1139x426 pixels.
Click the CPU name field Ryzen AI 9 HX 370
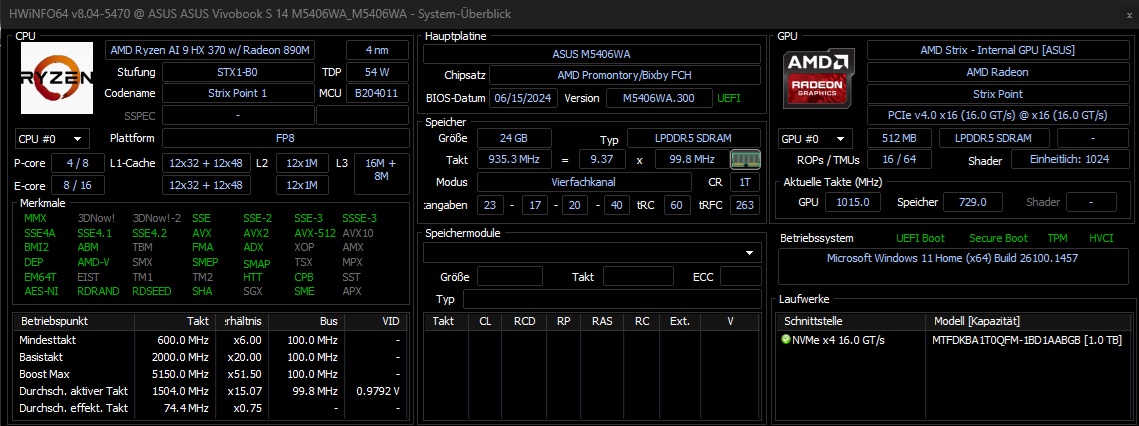210,50
